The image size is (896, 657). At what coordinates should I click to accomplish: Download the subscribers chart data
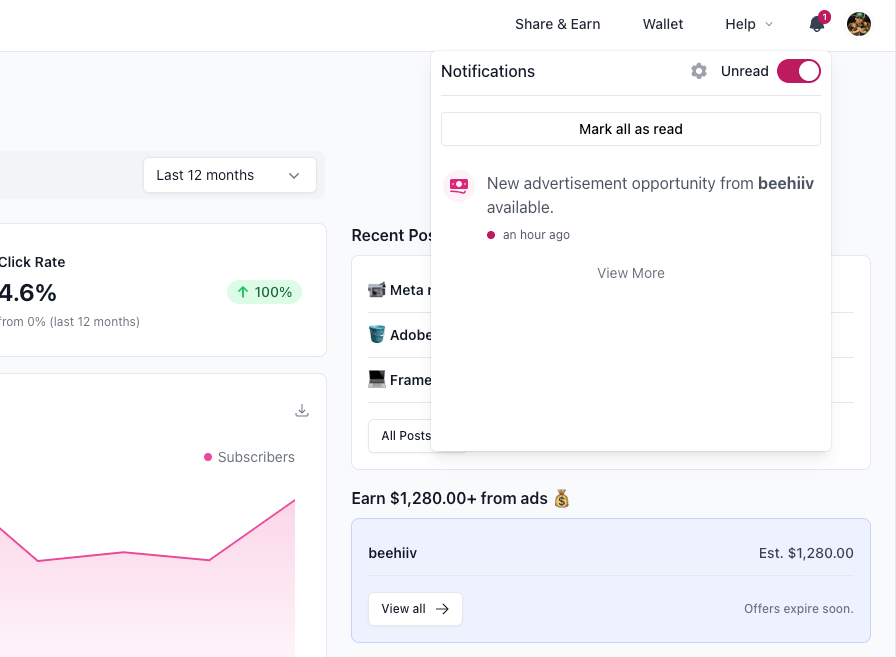click(302, 410)
